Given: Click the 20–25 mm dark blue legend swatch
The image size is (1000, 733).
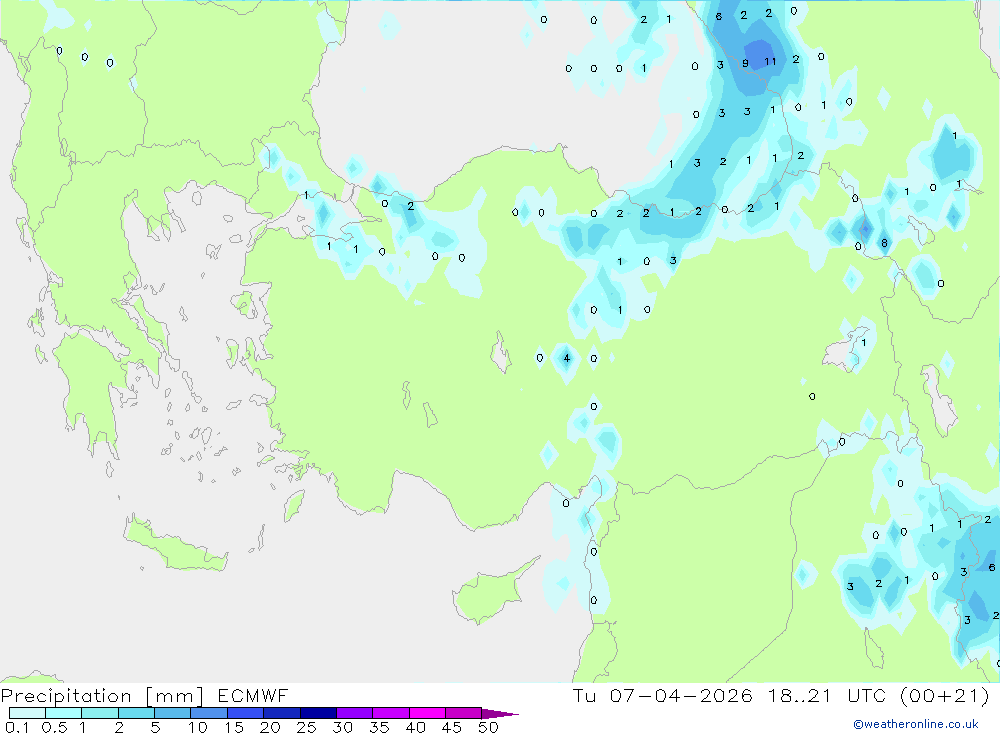Looking at the screenshot, I should [282, 713].
